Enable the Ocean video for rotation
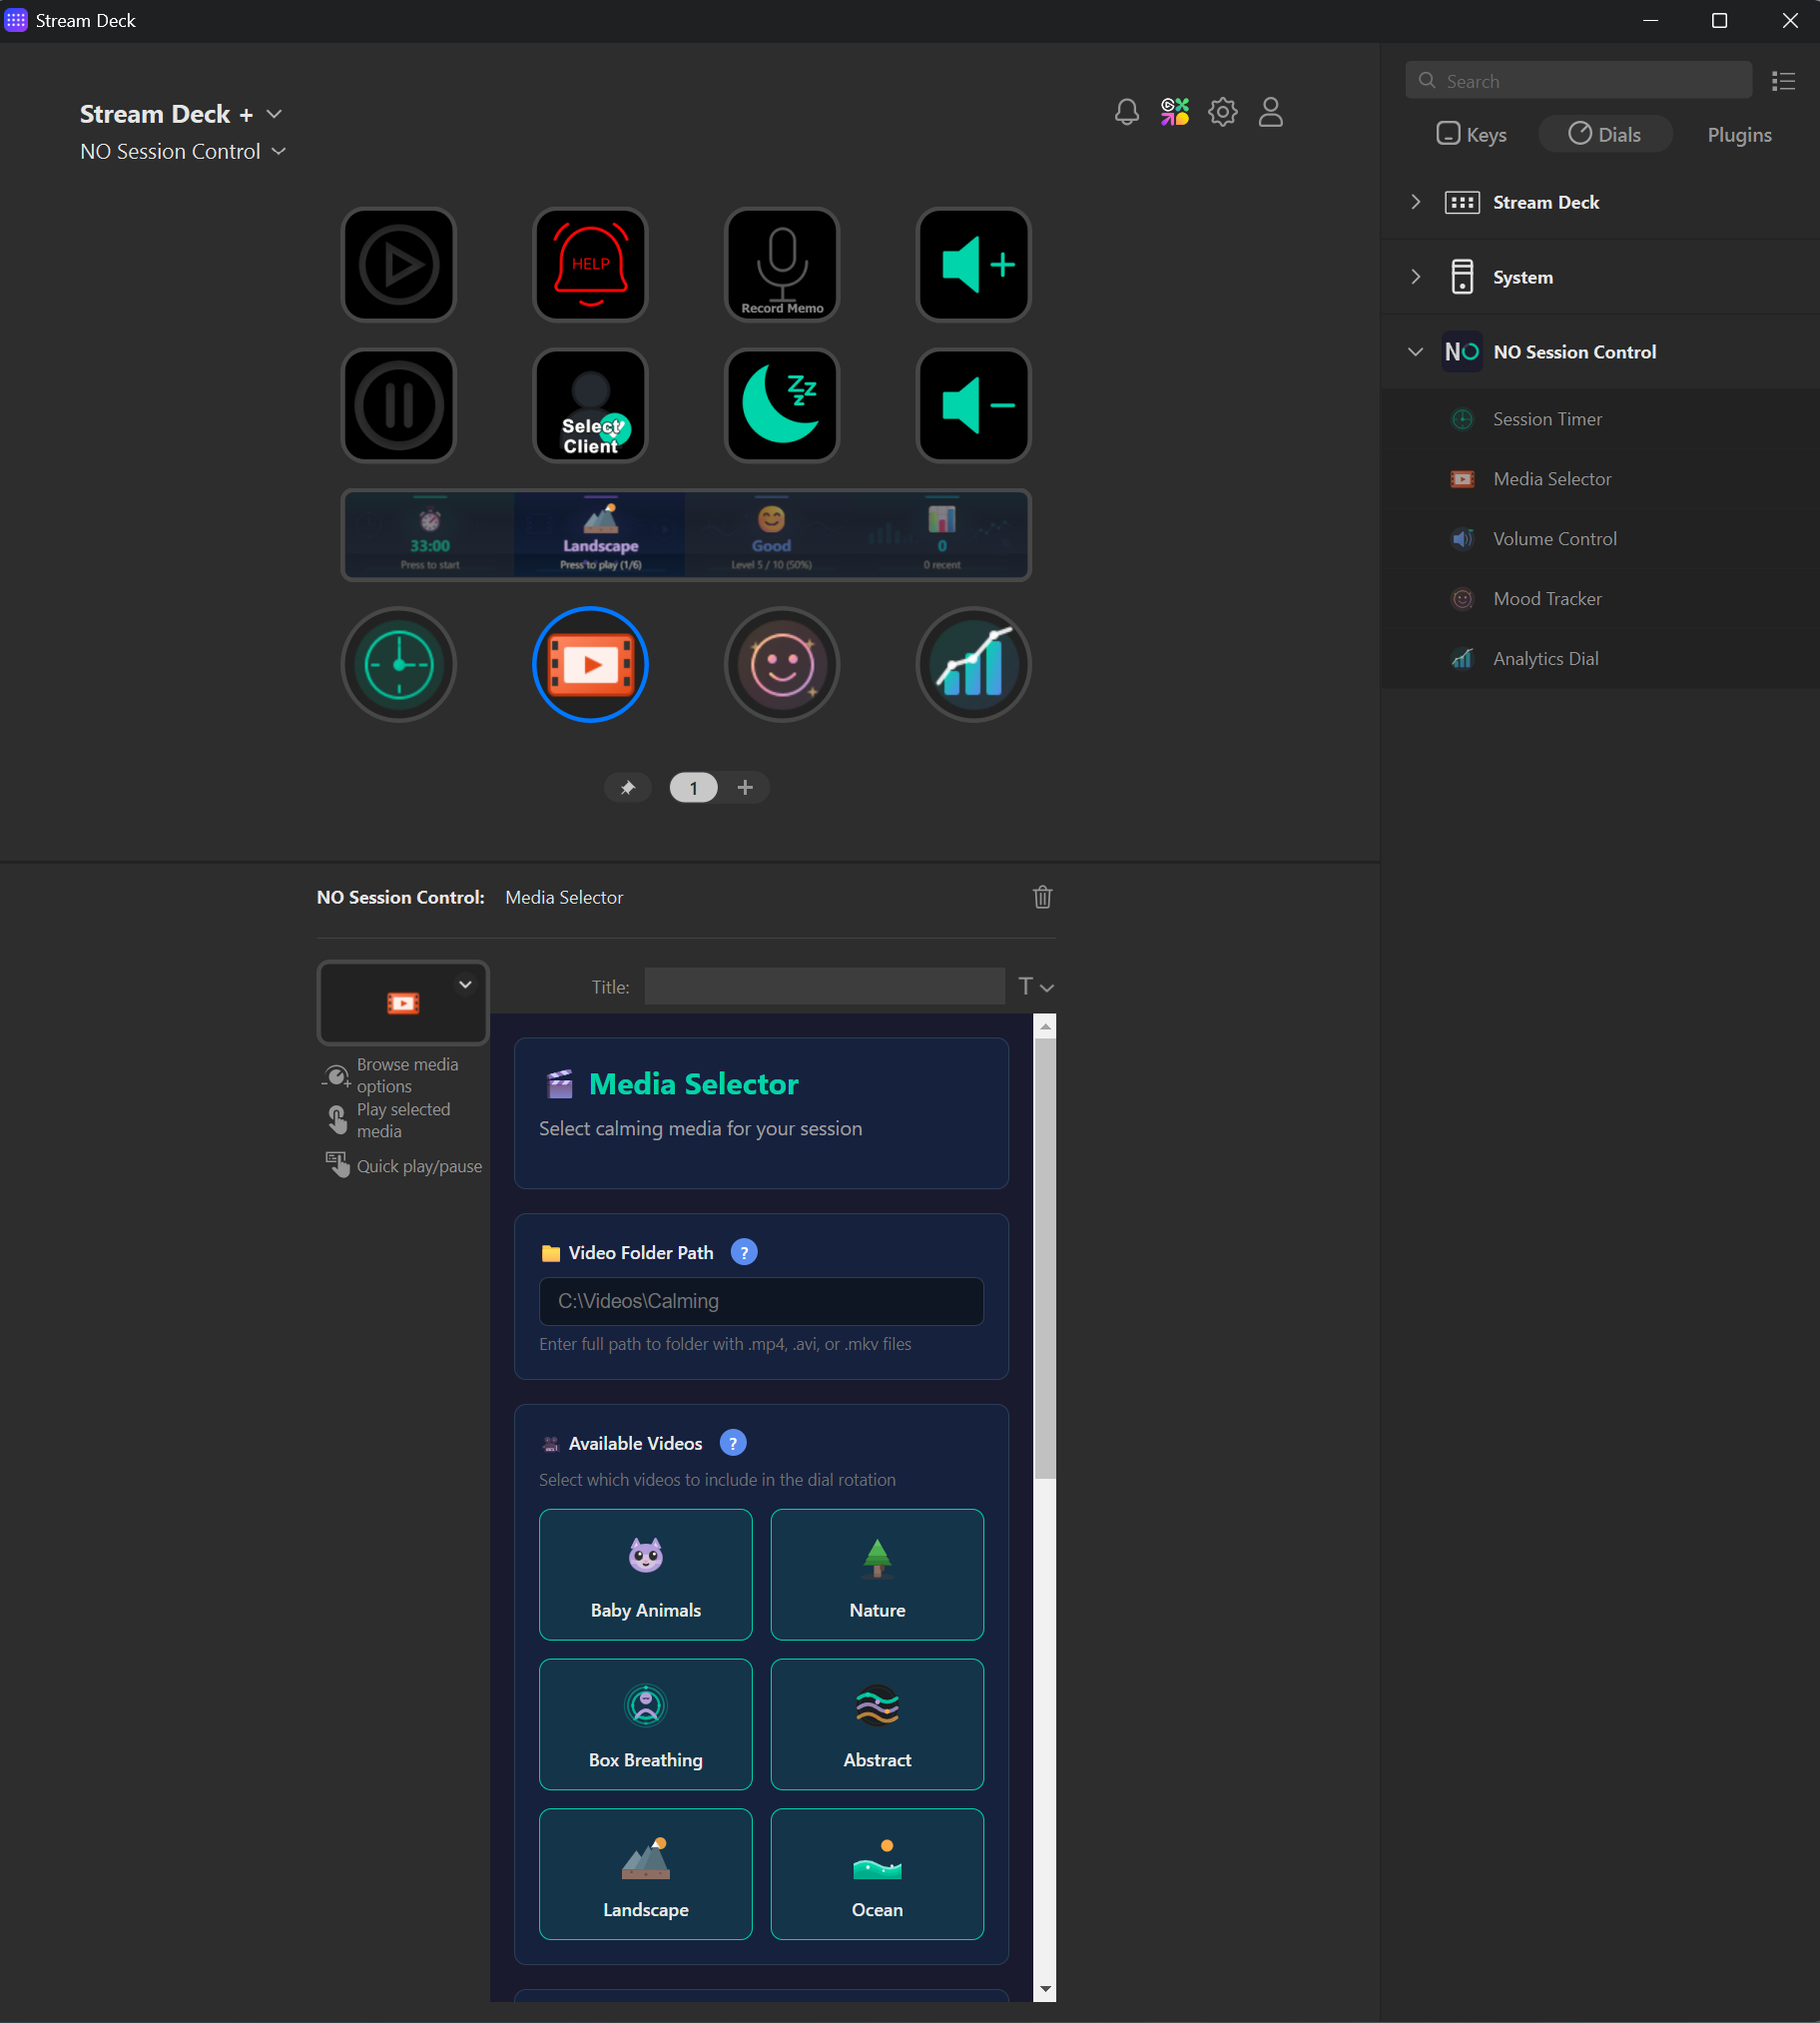This screenshot has height=2023, width=1820. 877,1874
